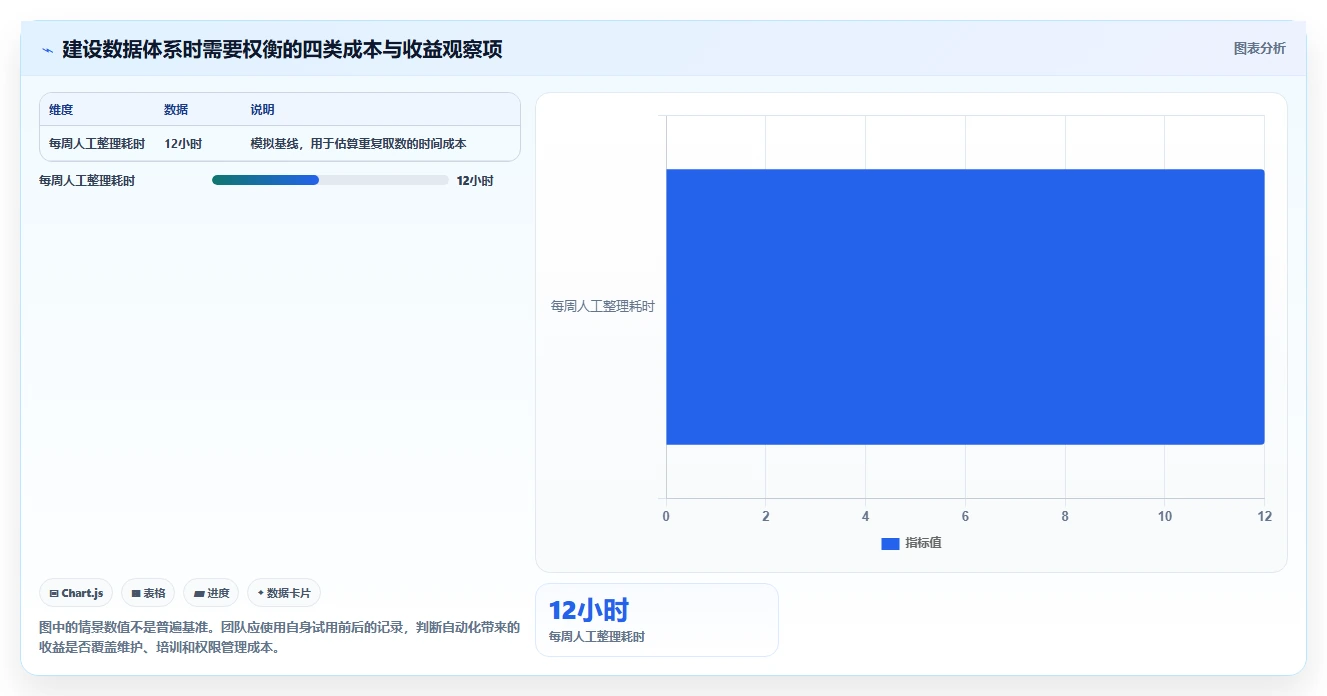Click the chart's 每周人工整理耗时 axis label
Viewport: 1327px width, 696px height.
[602, 306]
